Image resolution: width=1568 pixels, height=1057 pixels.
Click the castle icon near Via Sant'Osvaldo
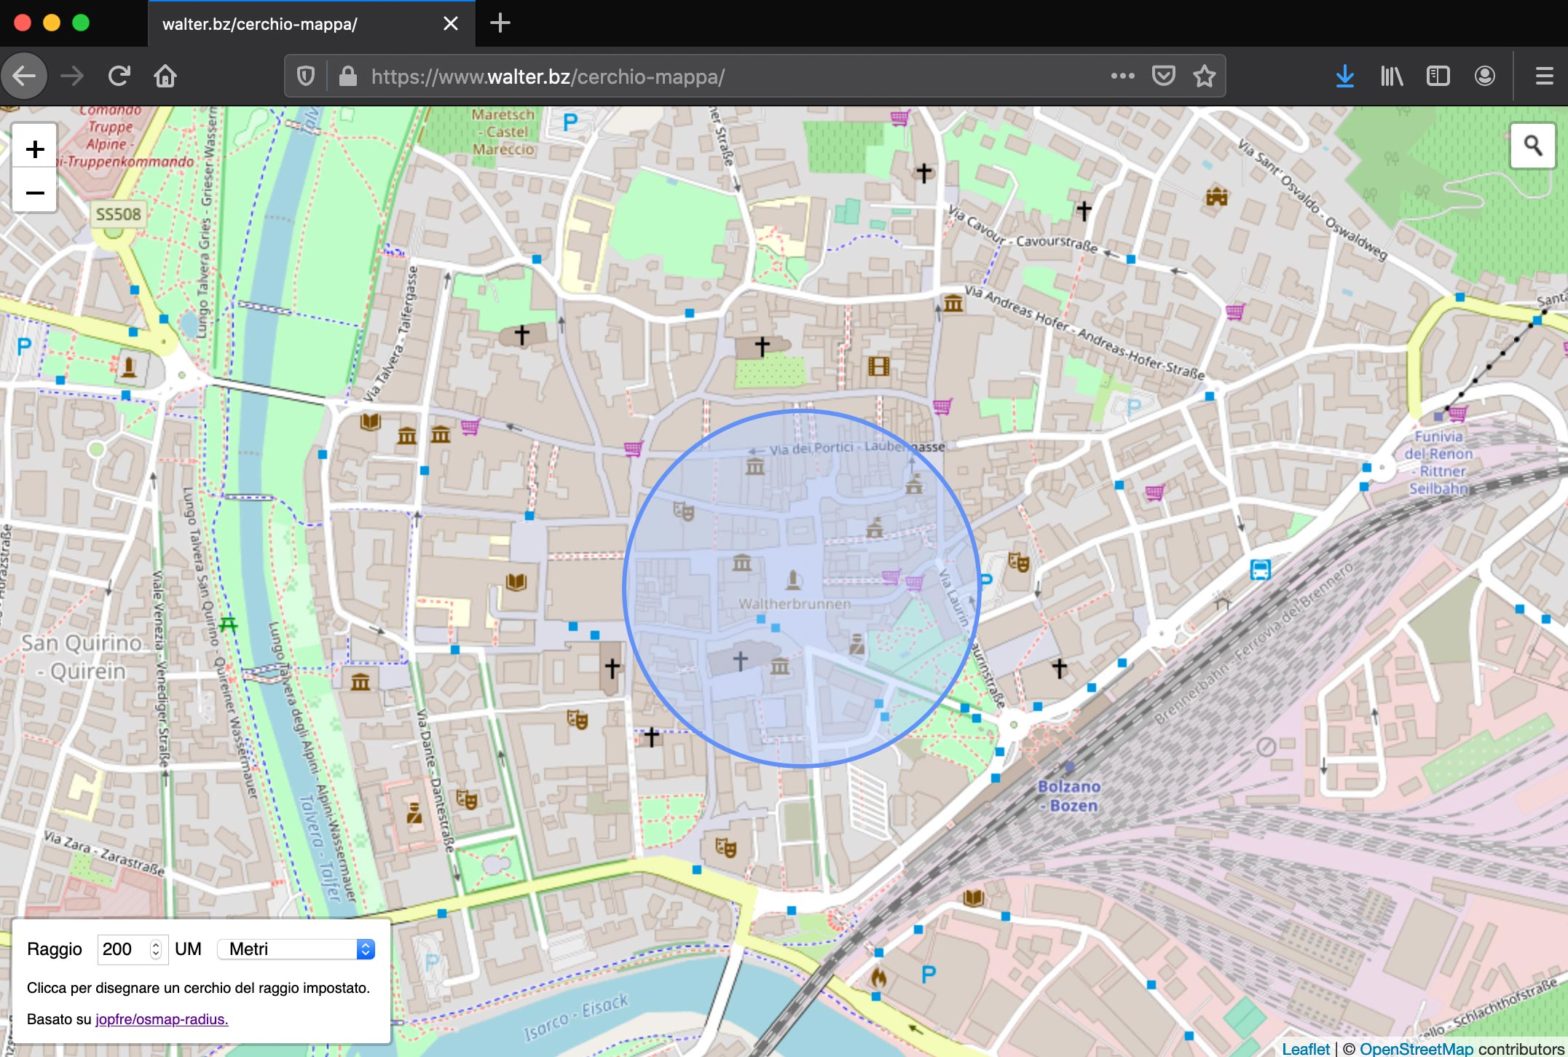click(1216, 195)
